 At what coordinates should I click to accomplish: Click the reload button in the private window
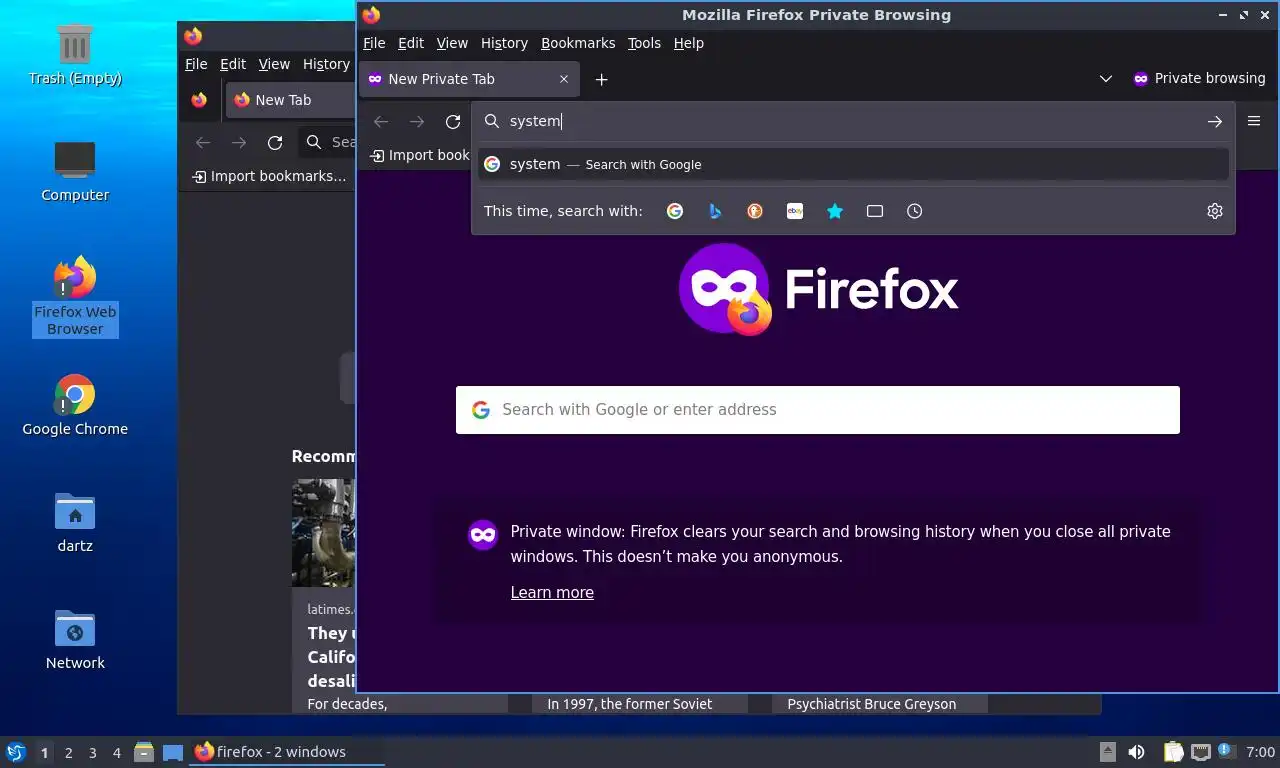(453, 121)
